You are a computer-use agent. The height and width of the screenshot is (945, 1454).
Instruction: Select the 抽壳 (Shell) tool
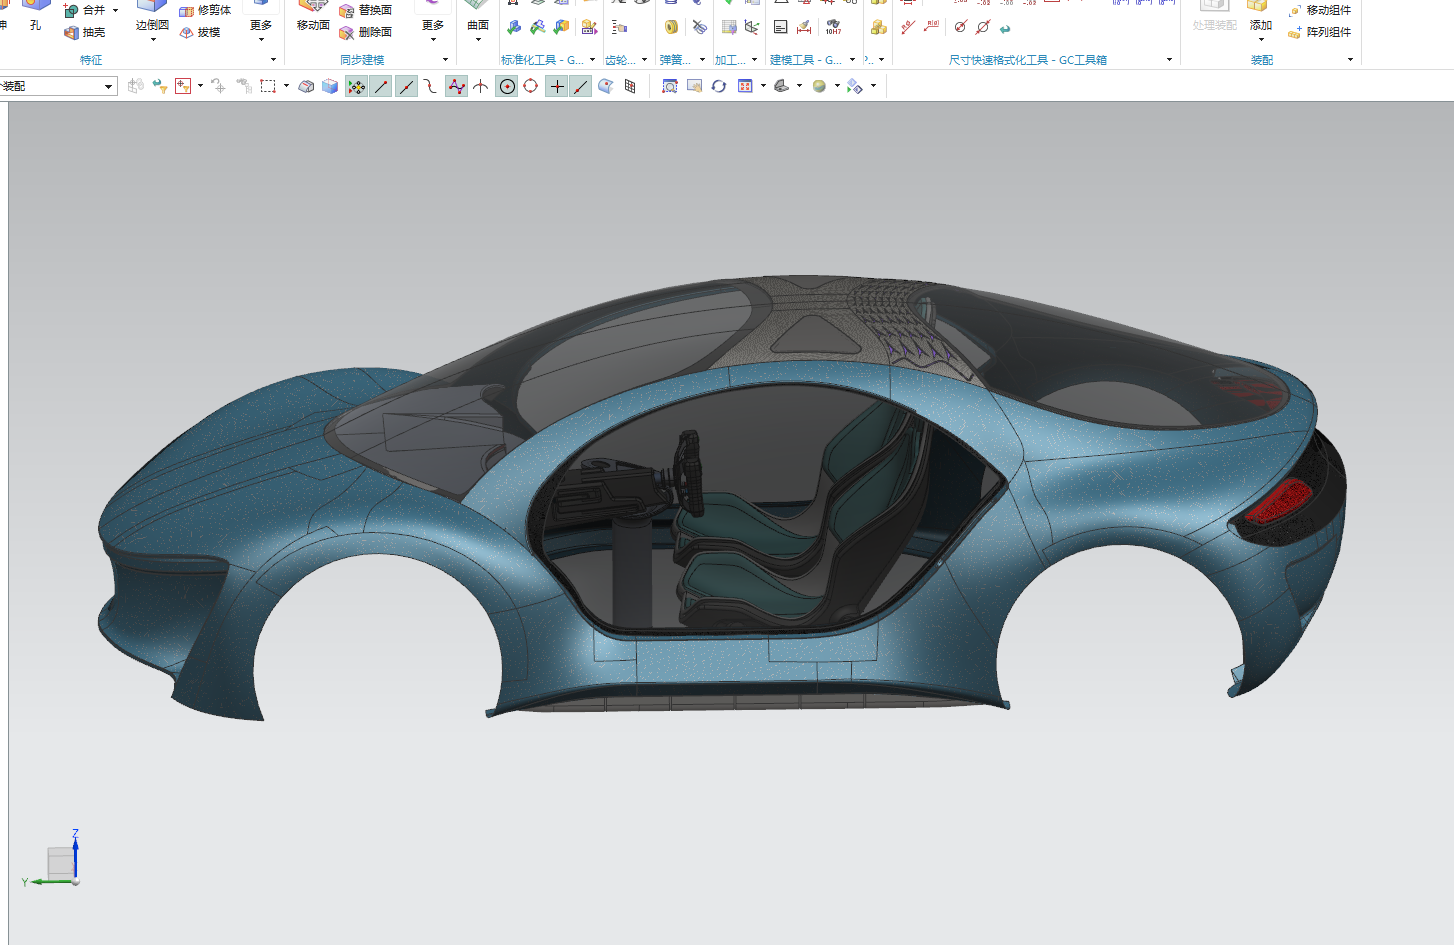coord(84,32)
